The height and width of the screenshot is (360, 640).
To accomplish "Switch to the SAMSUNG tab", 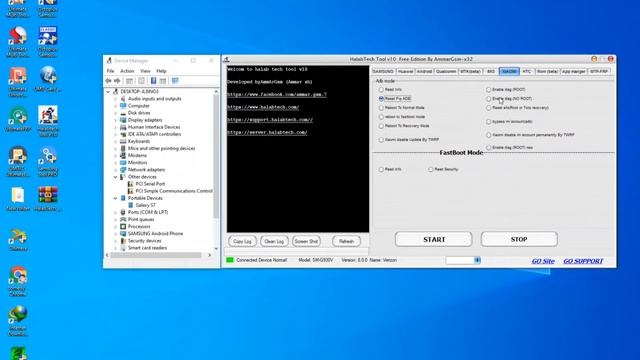I will [x=383, y=72].
